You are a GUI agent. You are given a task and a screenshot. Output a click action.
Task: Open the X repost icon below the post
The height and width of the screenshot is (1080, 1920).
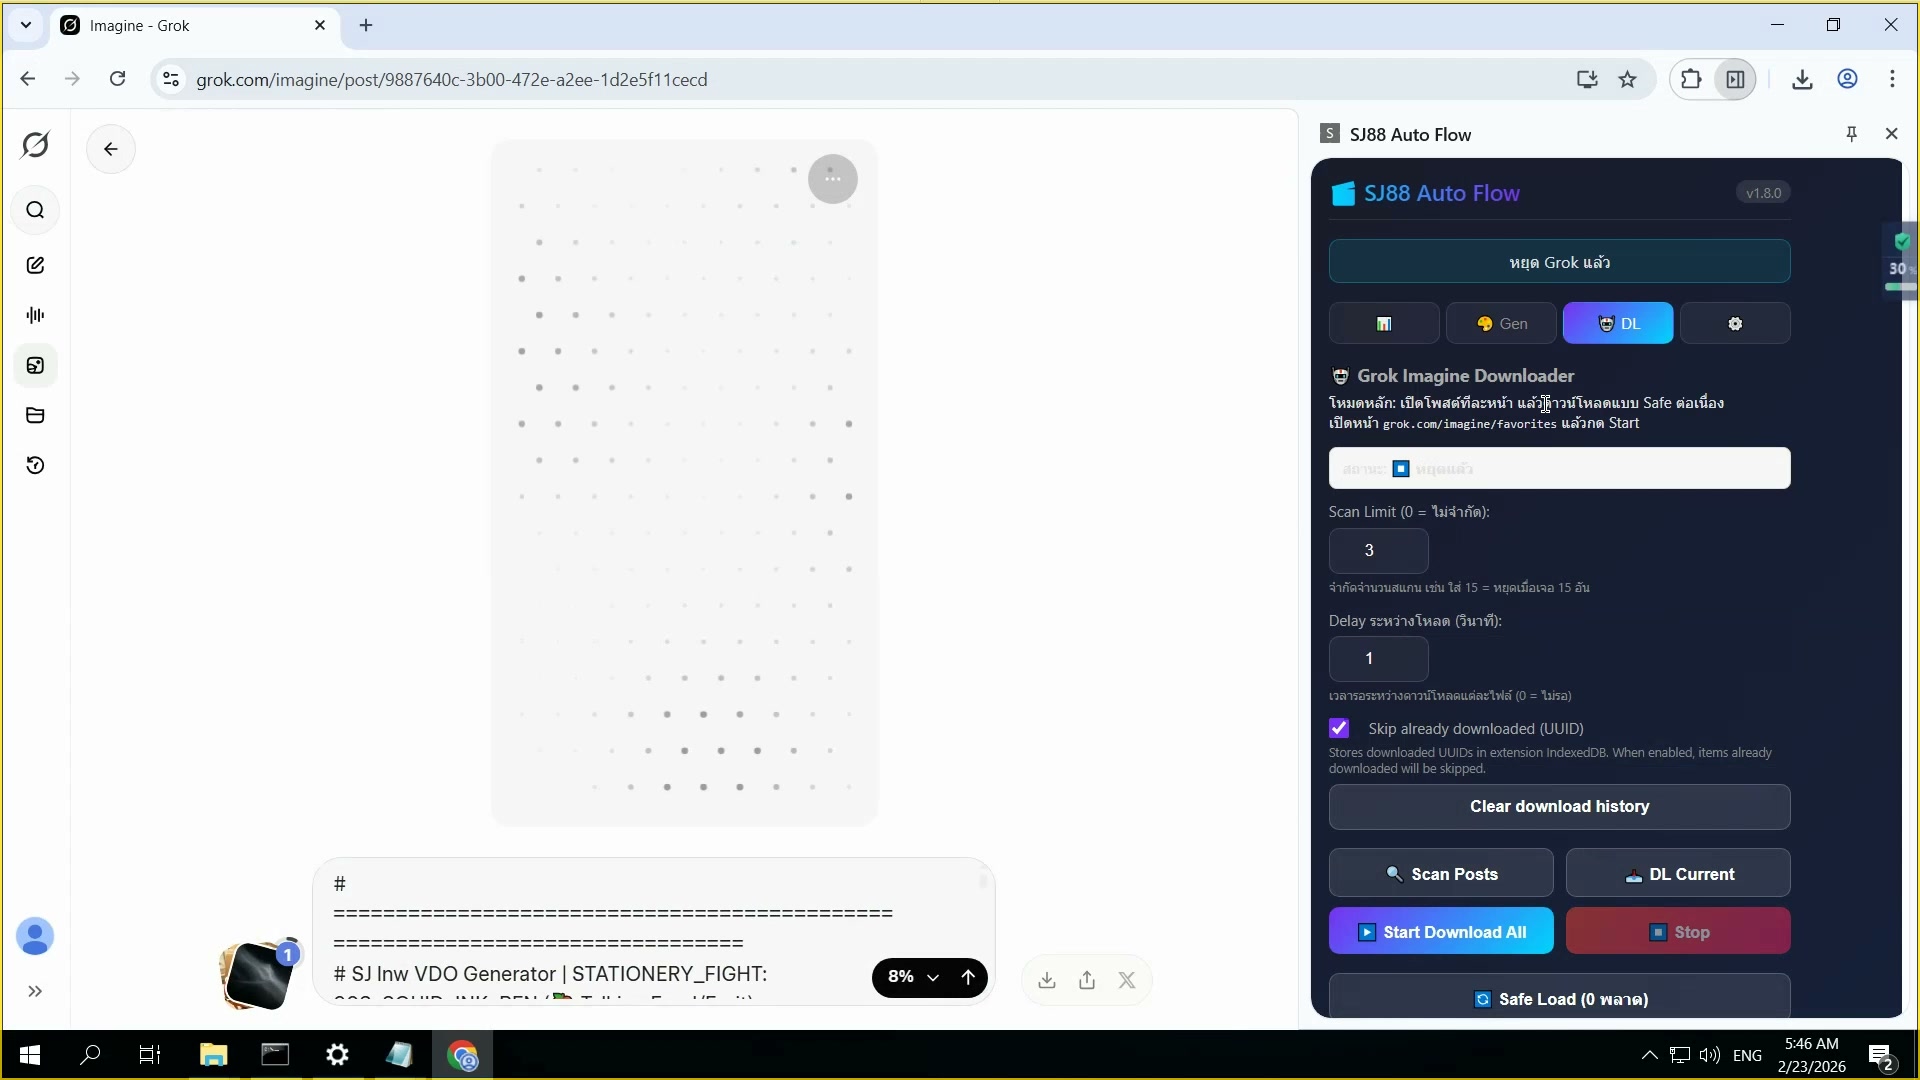coord(1127,980)
